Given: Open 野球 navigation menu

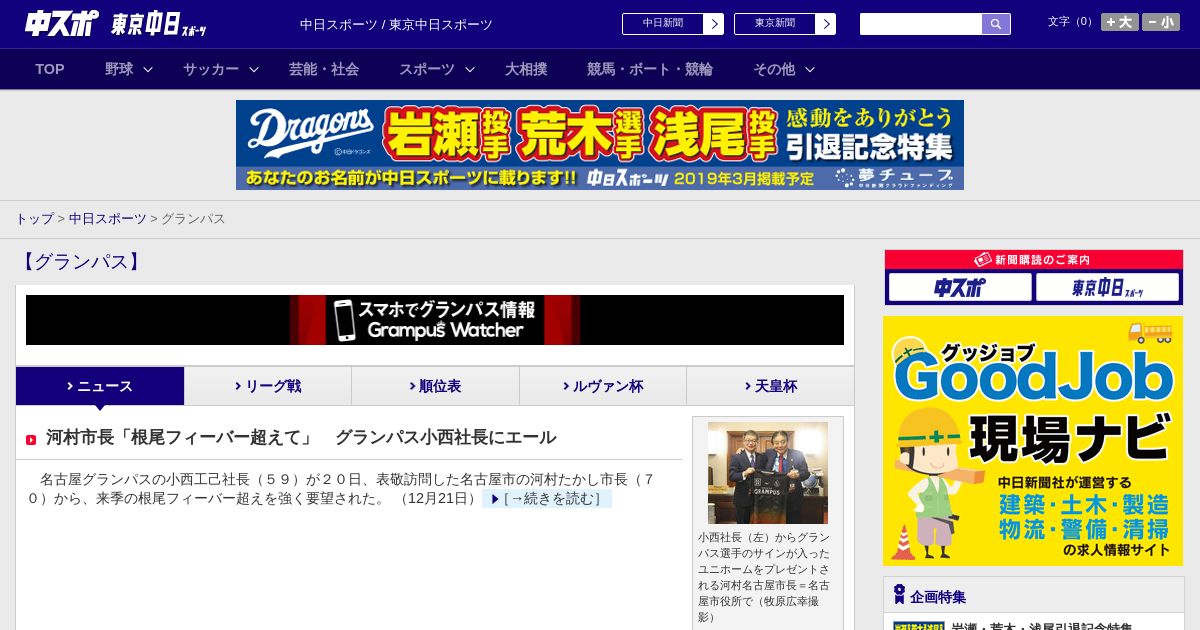Looking at the screenshot, I should [x=119, y=69].
